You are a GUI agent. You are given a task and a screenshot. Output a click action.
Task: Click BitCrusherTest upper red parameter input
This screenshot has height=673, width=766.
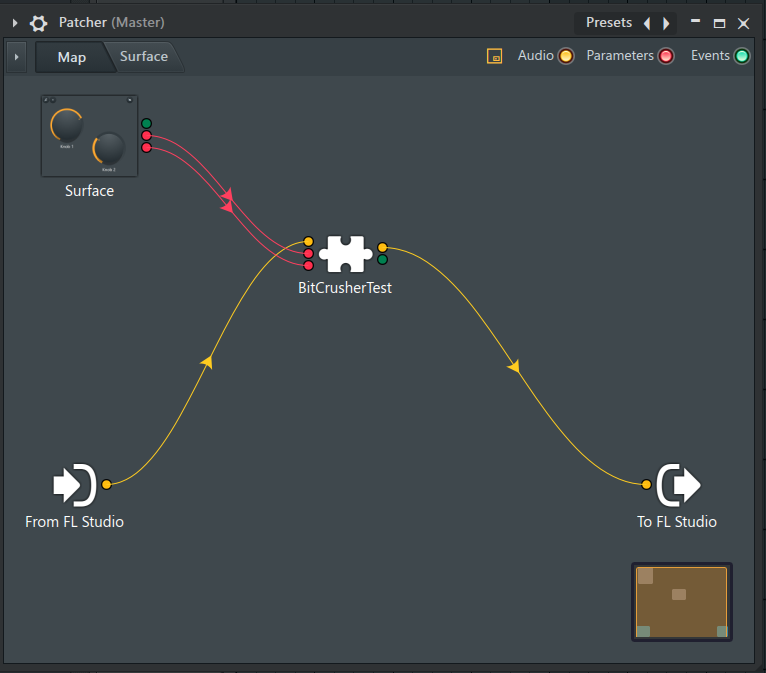click(x=308, y=253)
